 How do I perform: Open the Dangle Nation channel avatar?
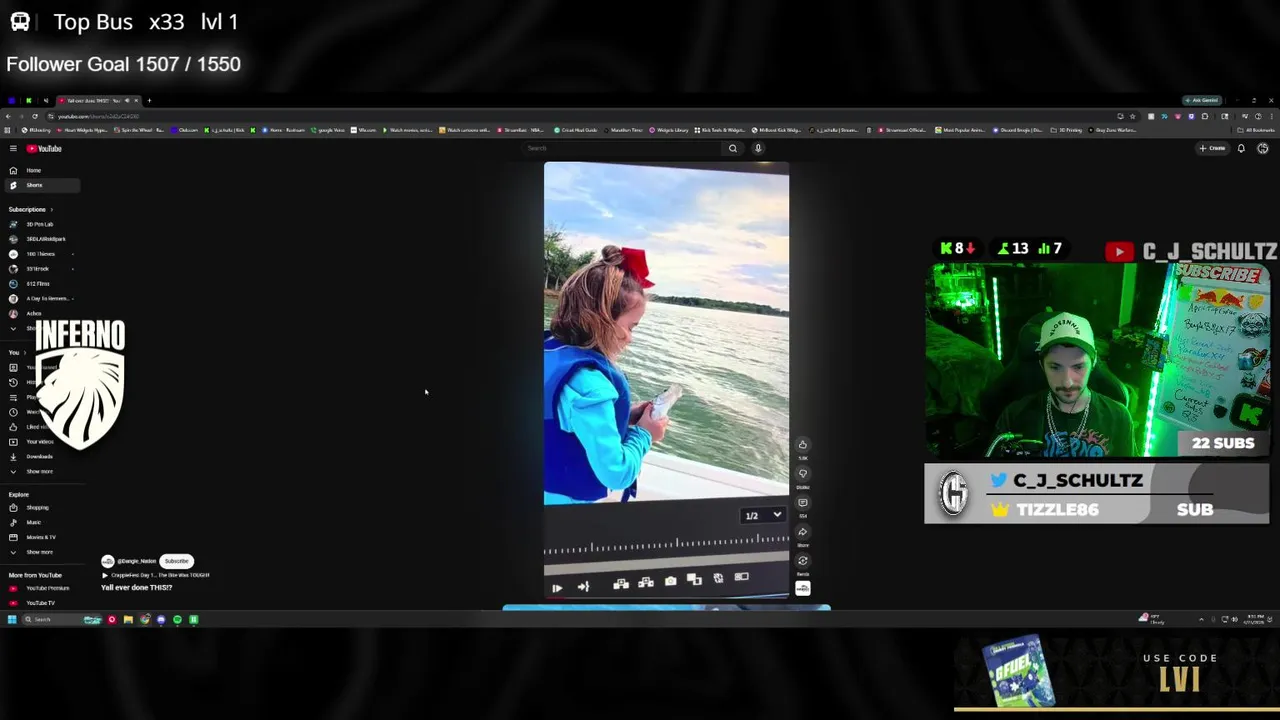(108, 561)
